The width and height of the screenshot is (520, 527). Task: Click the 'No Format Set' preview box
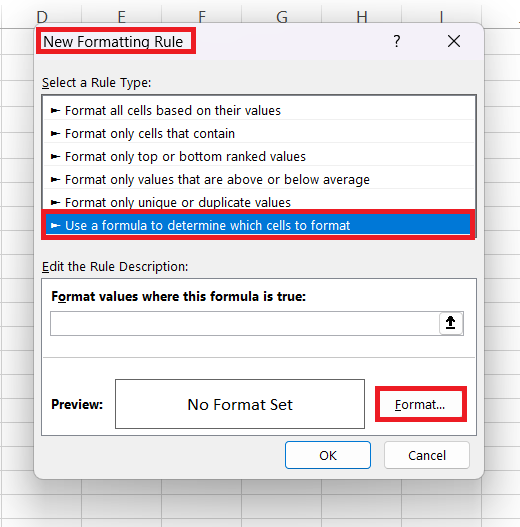[x=240, y=404]
